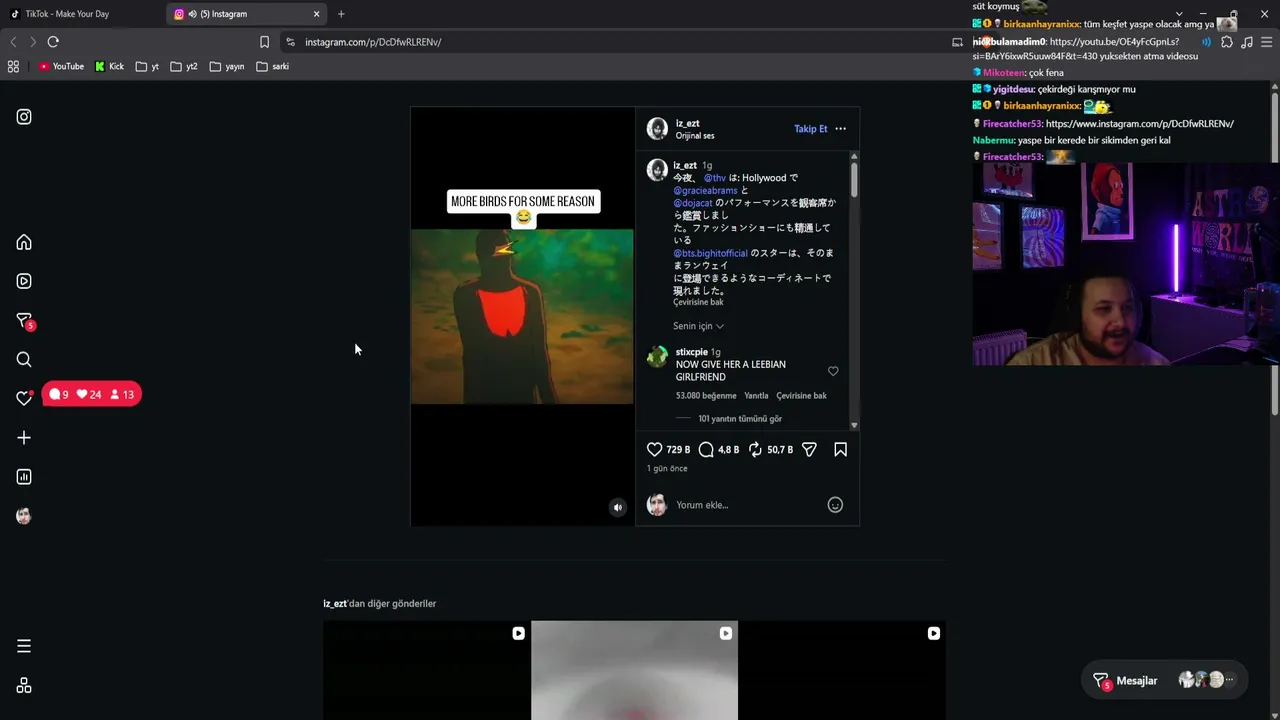Screen dimensions: 1280x720
Task: Open @bts.bighitofficial mention in caption
Action: pos(710,253)
